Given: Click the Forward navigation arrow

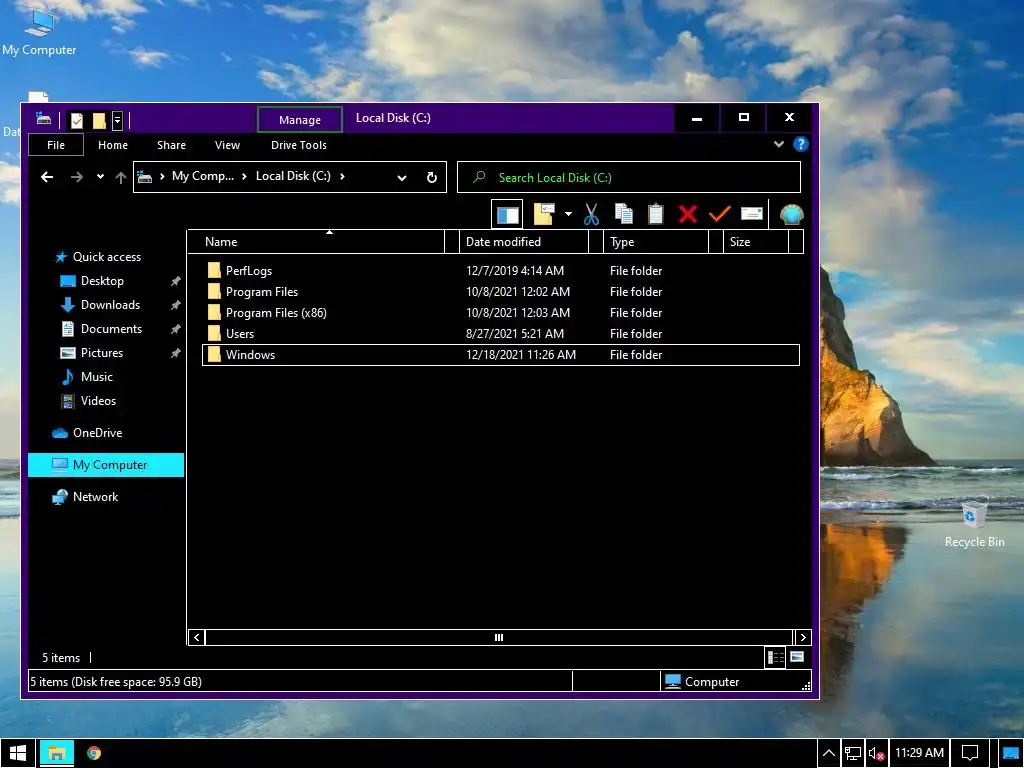Looking at the screenshot, I should pyautogui.click(x=76, y=177).
